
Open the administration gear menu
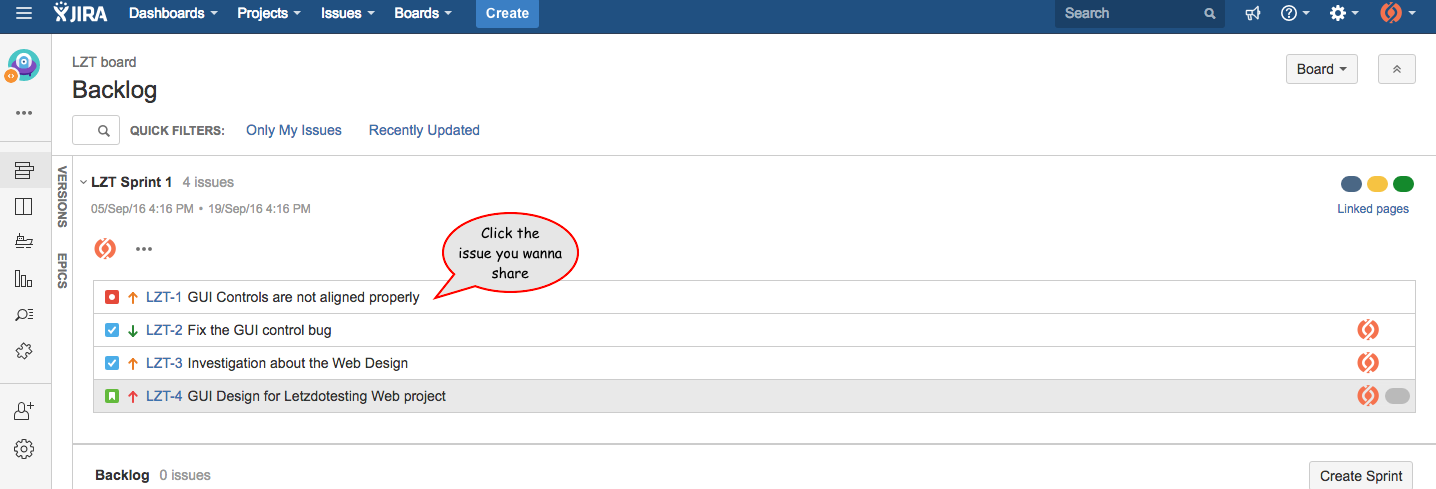click(1343, 14)
